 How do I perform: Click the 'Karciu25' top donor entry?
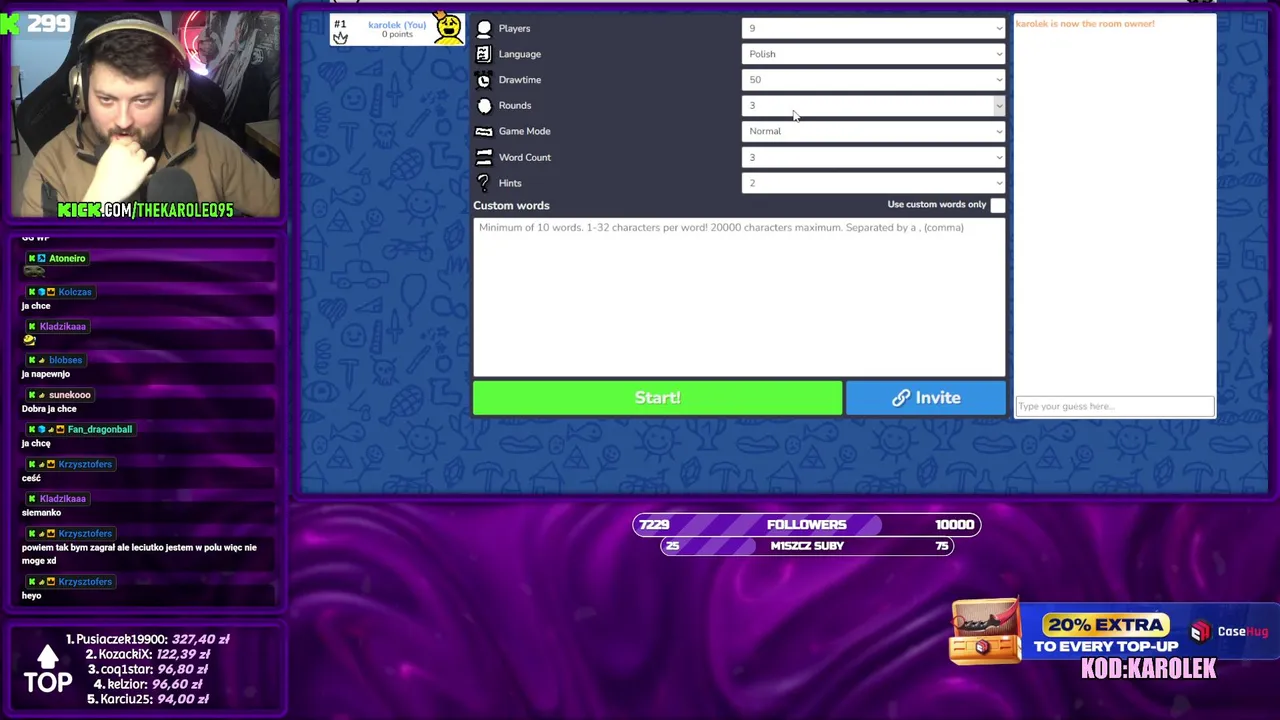148,699
